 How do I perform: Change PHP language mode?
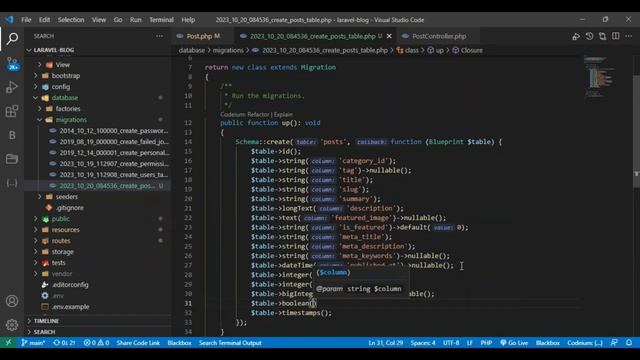(x=486, y=343)
